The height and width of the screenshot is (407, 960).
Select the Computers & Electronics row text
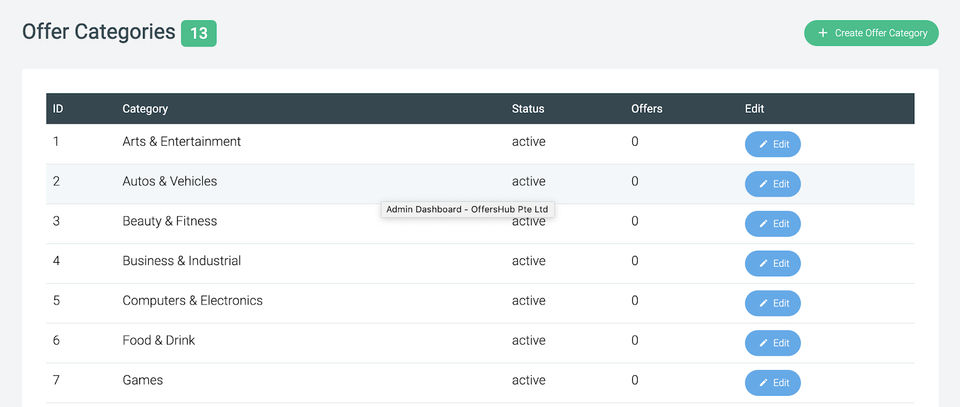(192, 301)
